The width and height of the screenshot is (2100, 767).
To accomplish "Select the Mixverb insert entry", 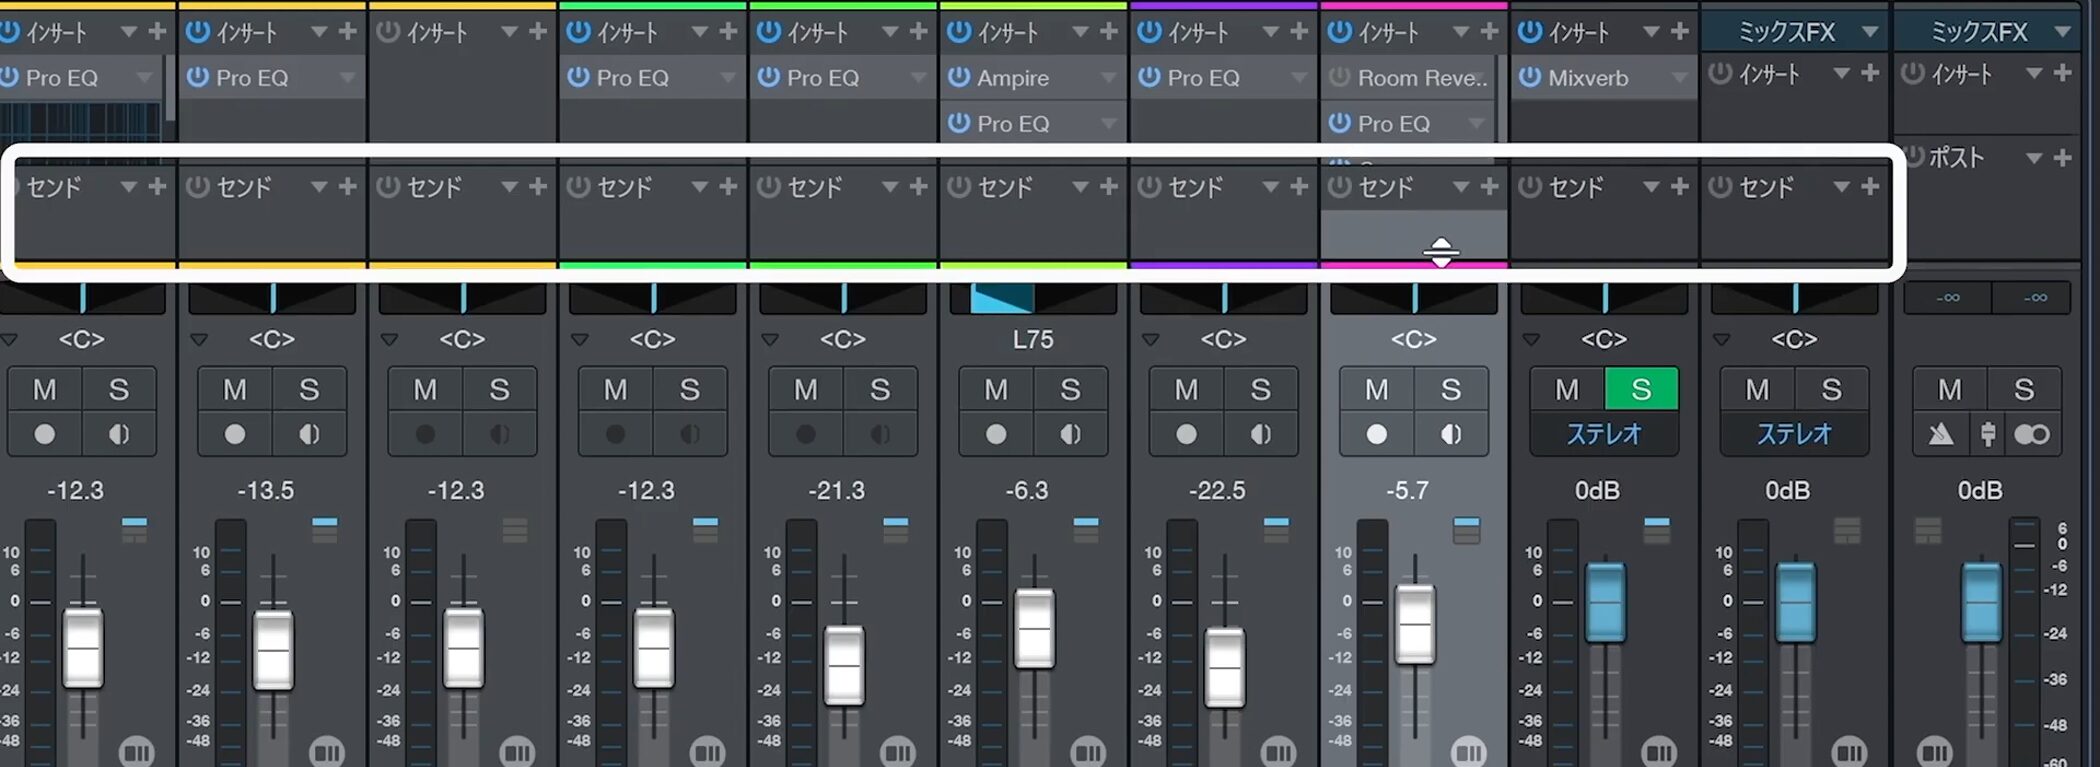I will pos(1588,78).
